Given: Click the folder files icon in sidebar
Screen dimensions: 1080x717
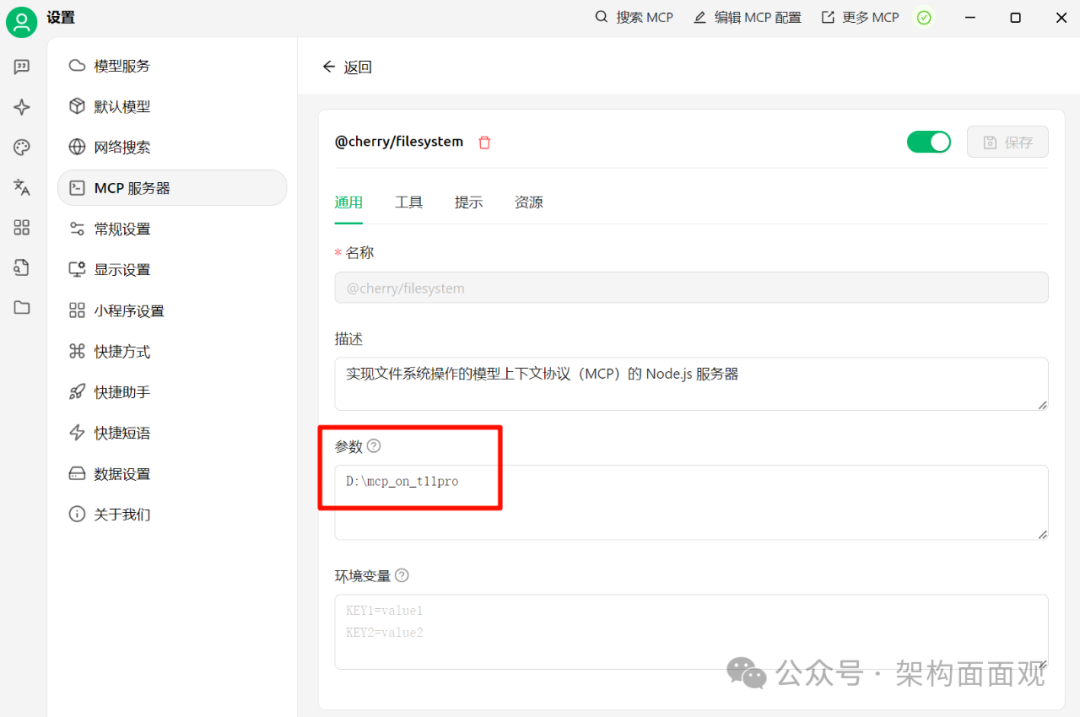Looking at the screenshot, I should [x=21, y=307].
